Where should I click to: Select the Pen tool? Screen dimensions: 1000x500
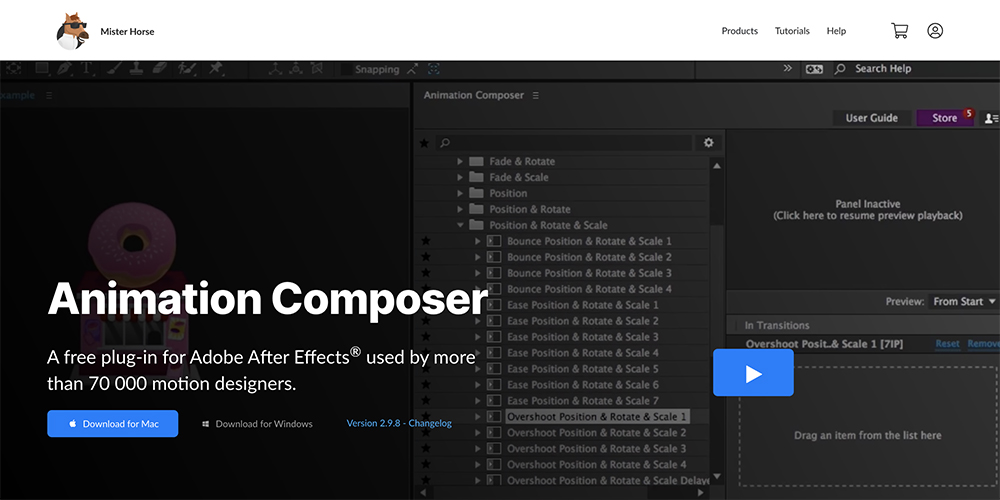click(x=64, y=68)
